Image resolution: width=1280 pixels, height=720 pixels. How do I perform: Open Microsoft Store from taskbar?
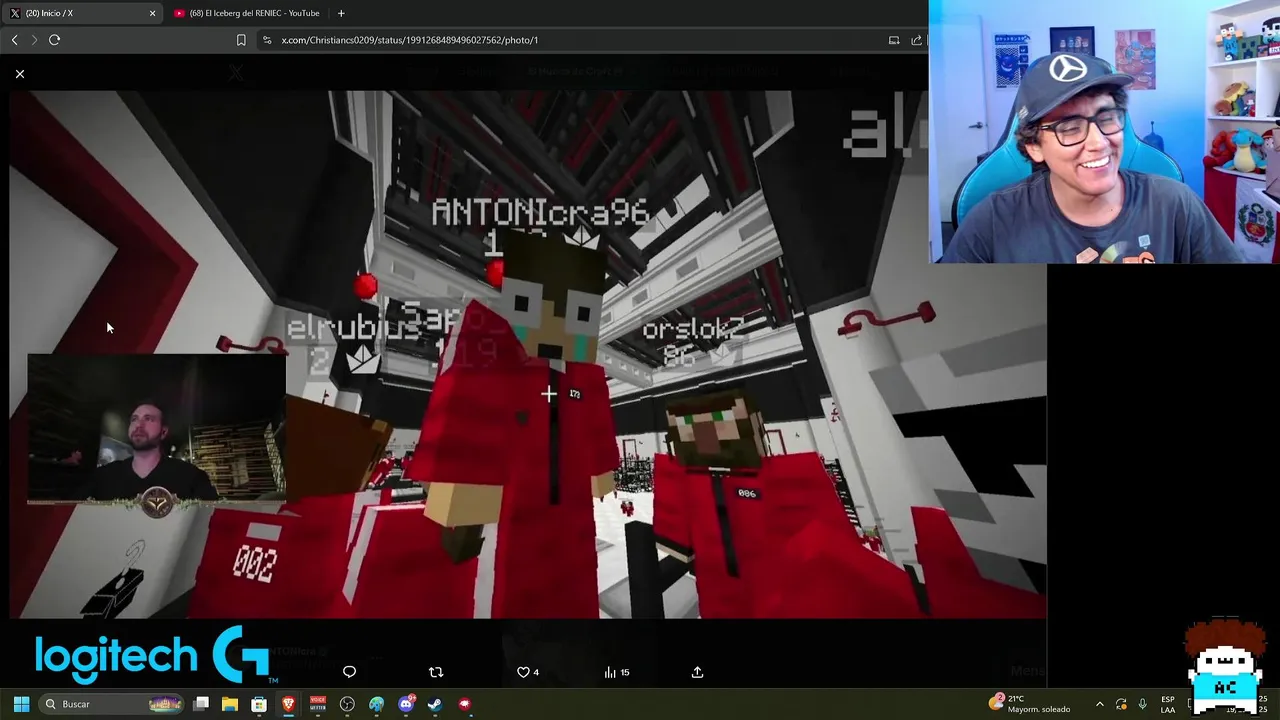259,704
